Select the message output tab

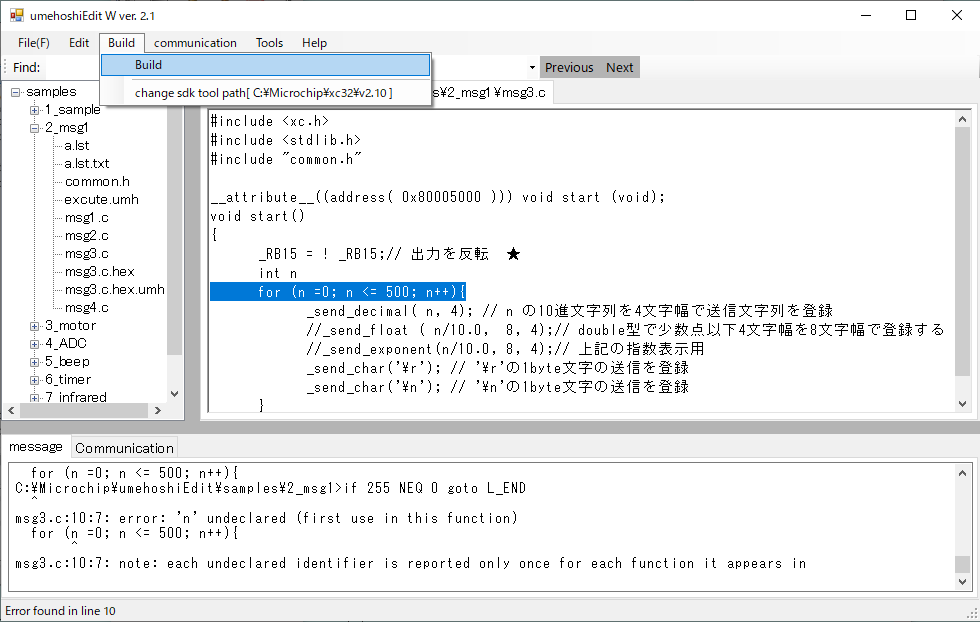pyautogui.click(x=35, y=447)
